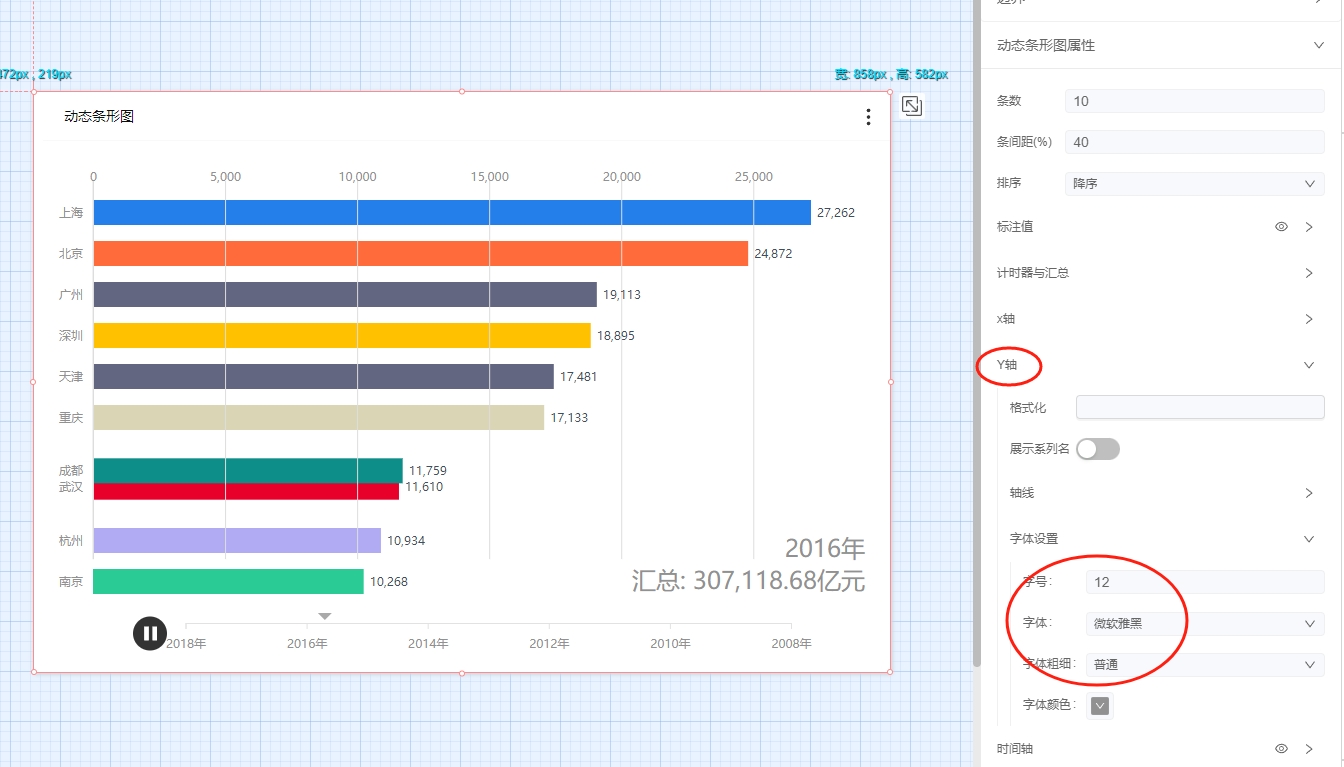Collapse the 动态条形图属性 section

pos(1317,45)
